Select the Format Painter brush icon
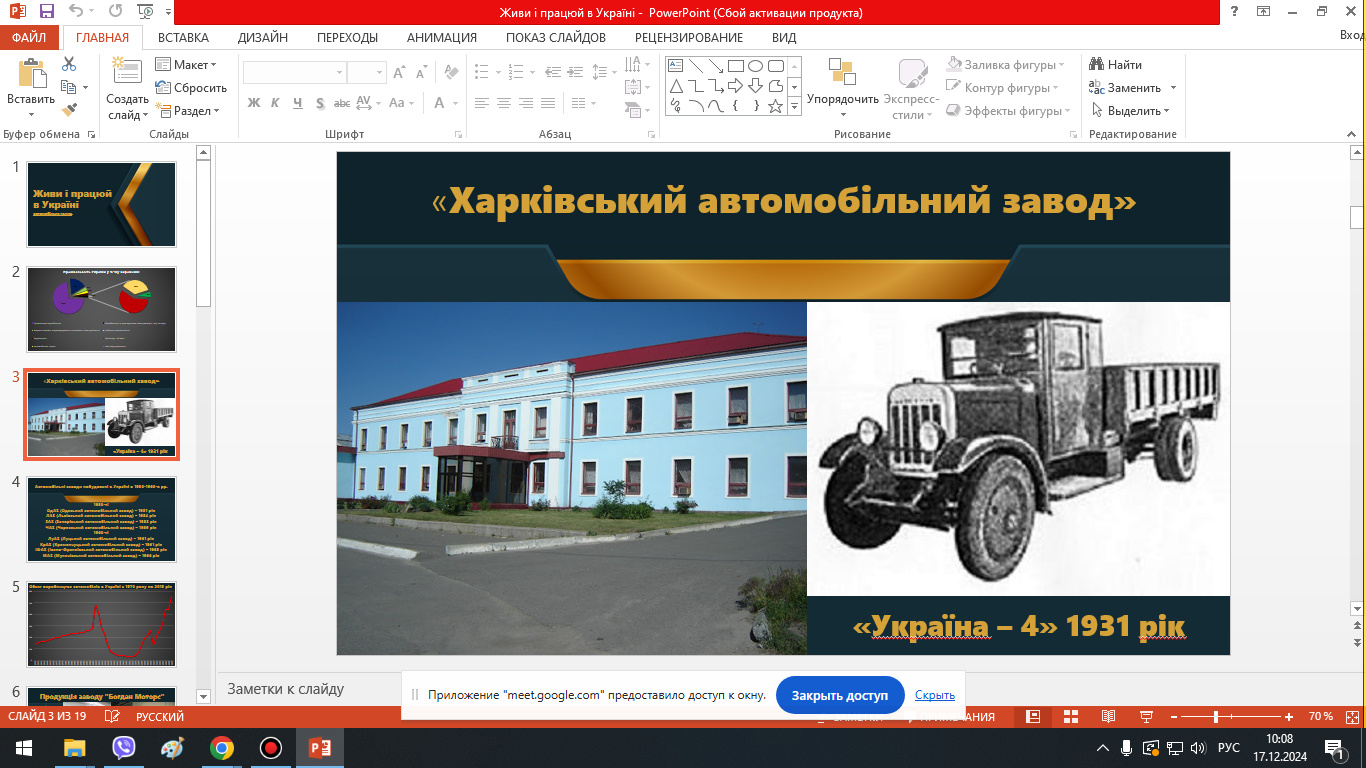The height and width of the screenshot is (768, 1366). 69,110
